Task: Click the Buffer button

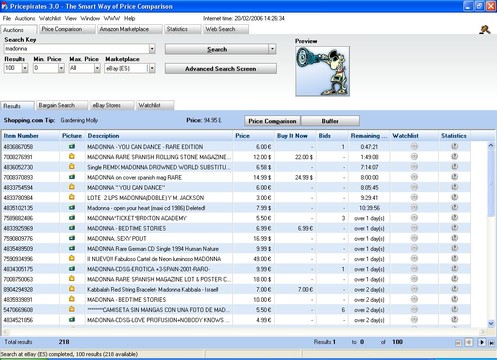Action: tap(330, 121)
